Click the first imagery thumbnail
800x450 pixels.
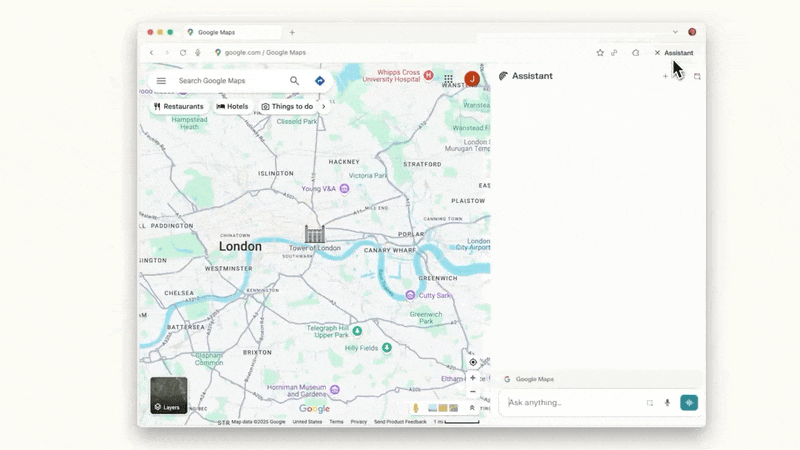pos(433,408)
